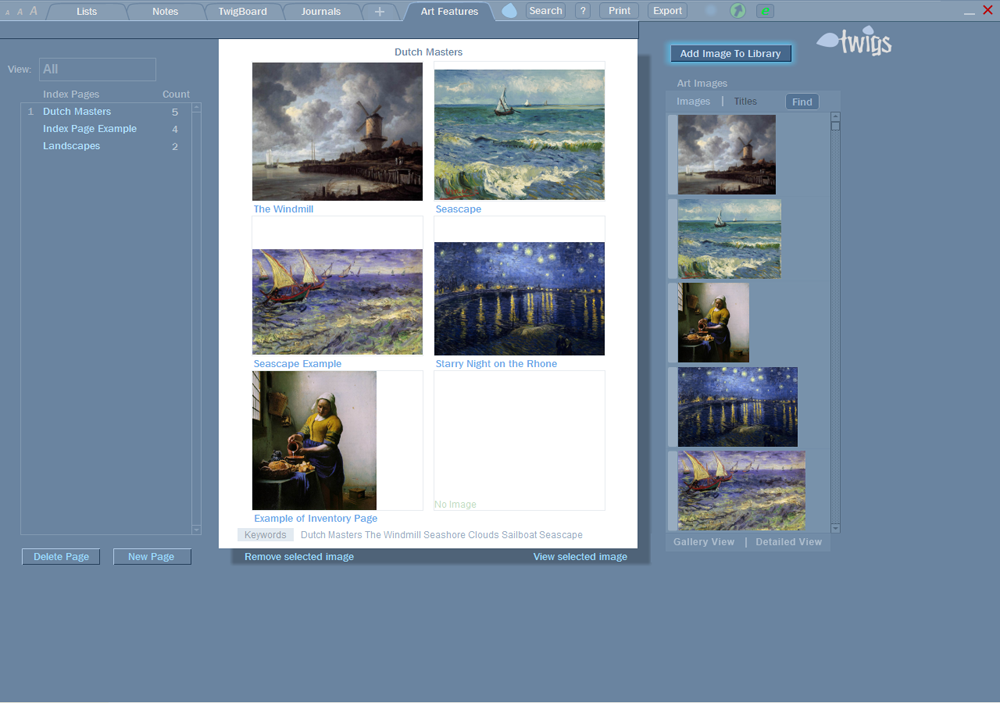Open the TwigBoard tab
Screen dimensions: 1000x703
[244, 12]
